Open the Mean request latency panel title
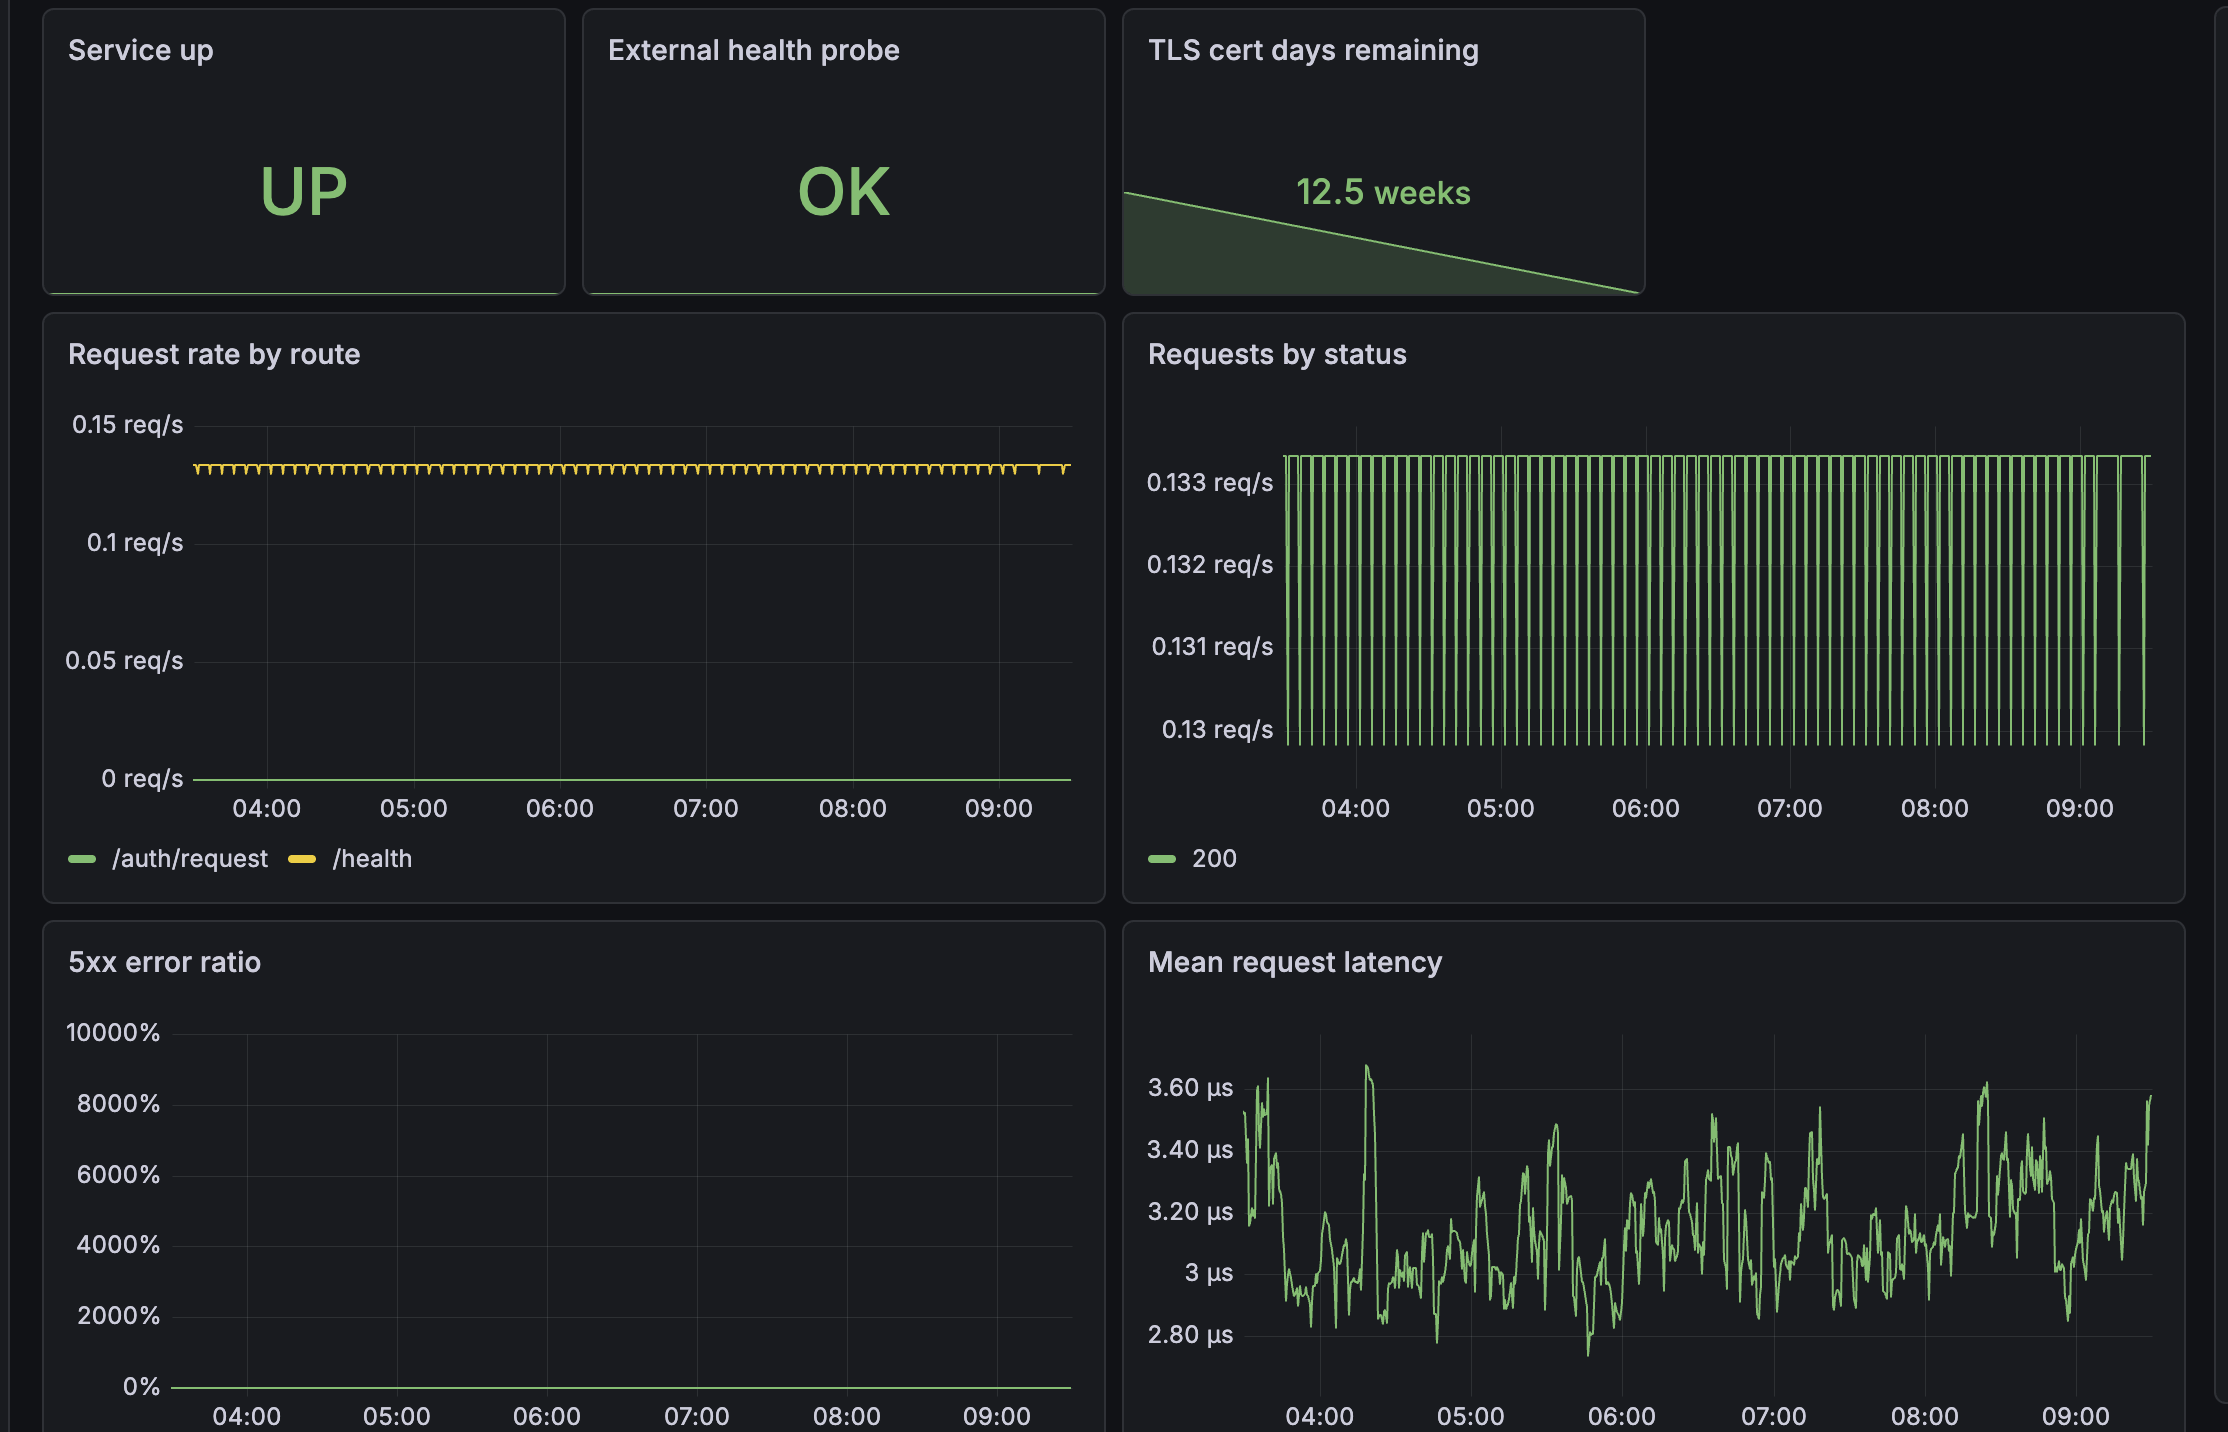The height and width of the screenshot is (1432, 2228). coord(1295,962)
